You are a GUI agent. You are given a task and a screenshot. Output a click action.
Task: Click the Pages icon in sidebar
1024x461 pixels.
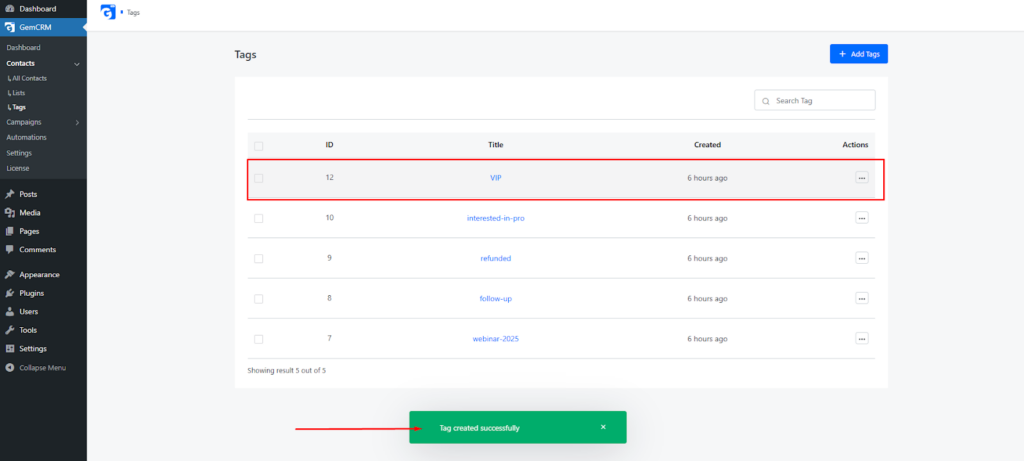(x=10, y=231)
